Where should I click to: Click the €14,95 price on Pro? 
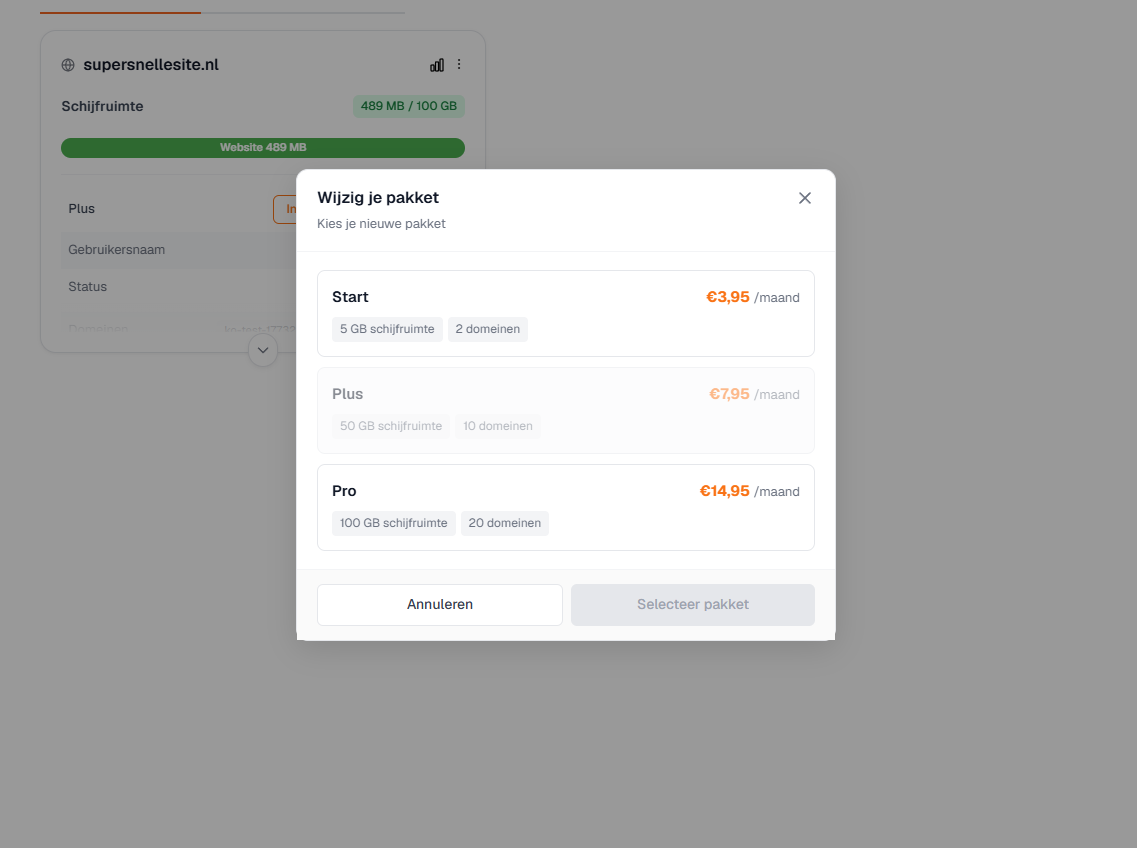(x=724, y=491)
